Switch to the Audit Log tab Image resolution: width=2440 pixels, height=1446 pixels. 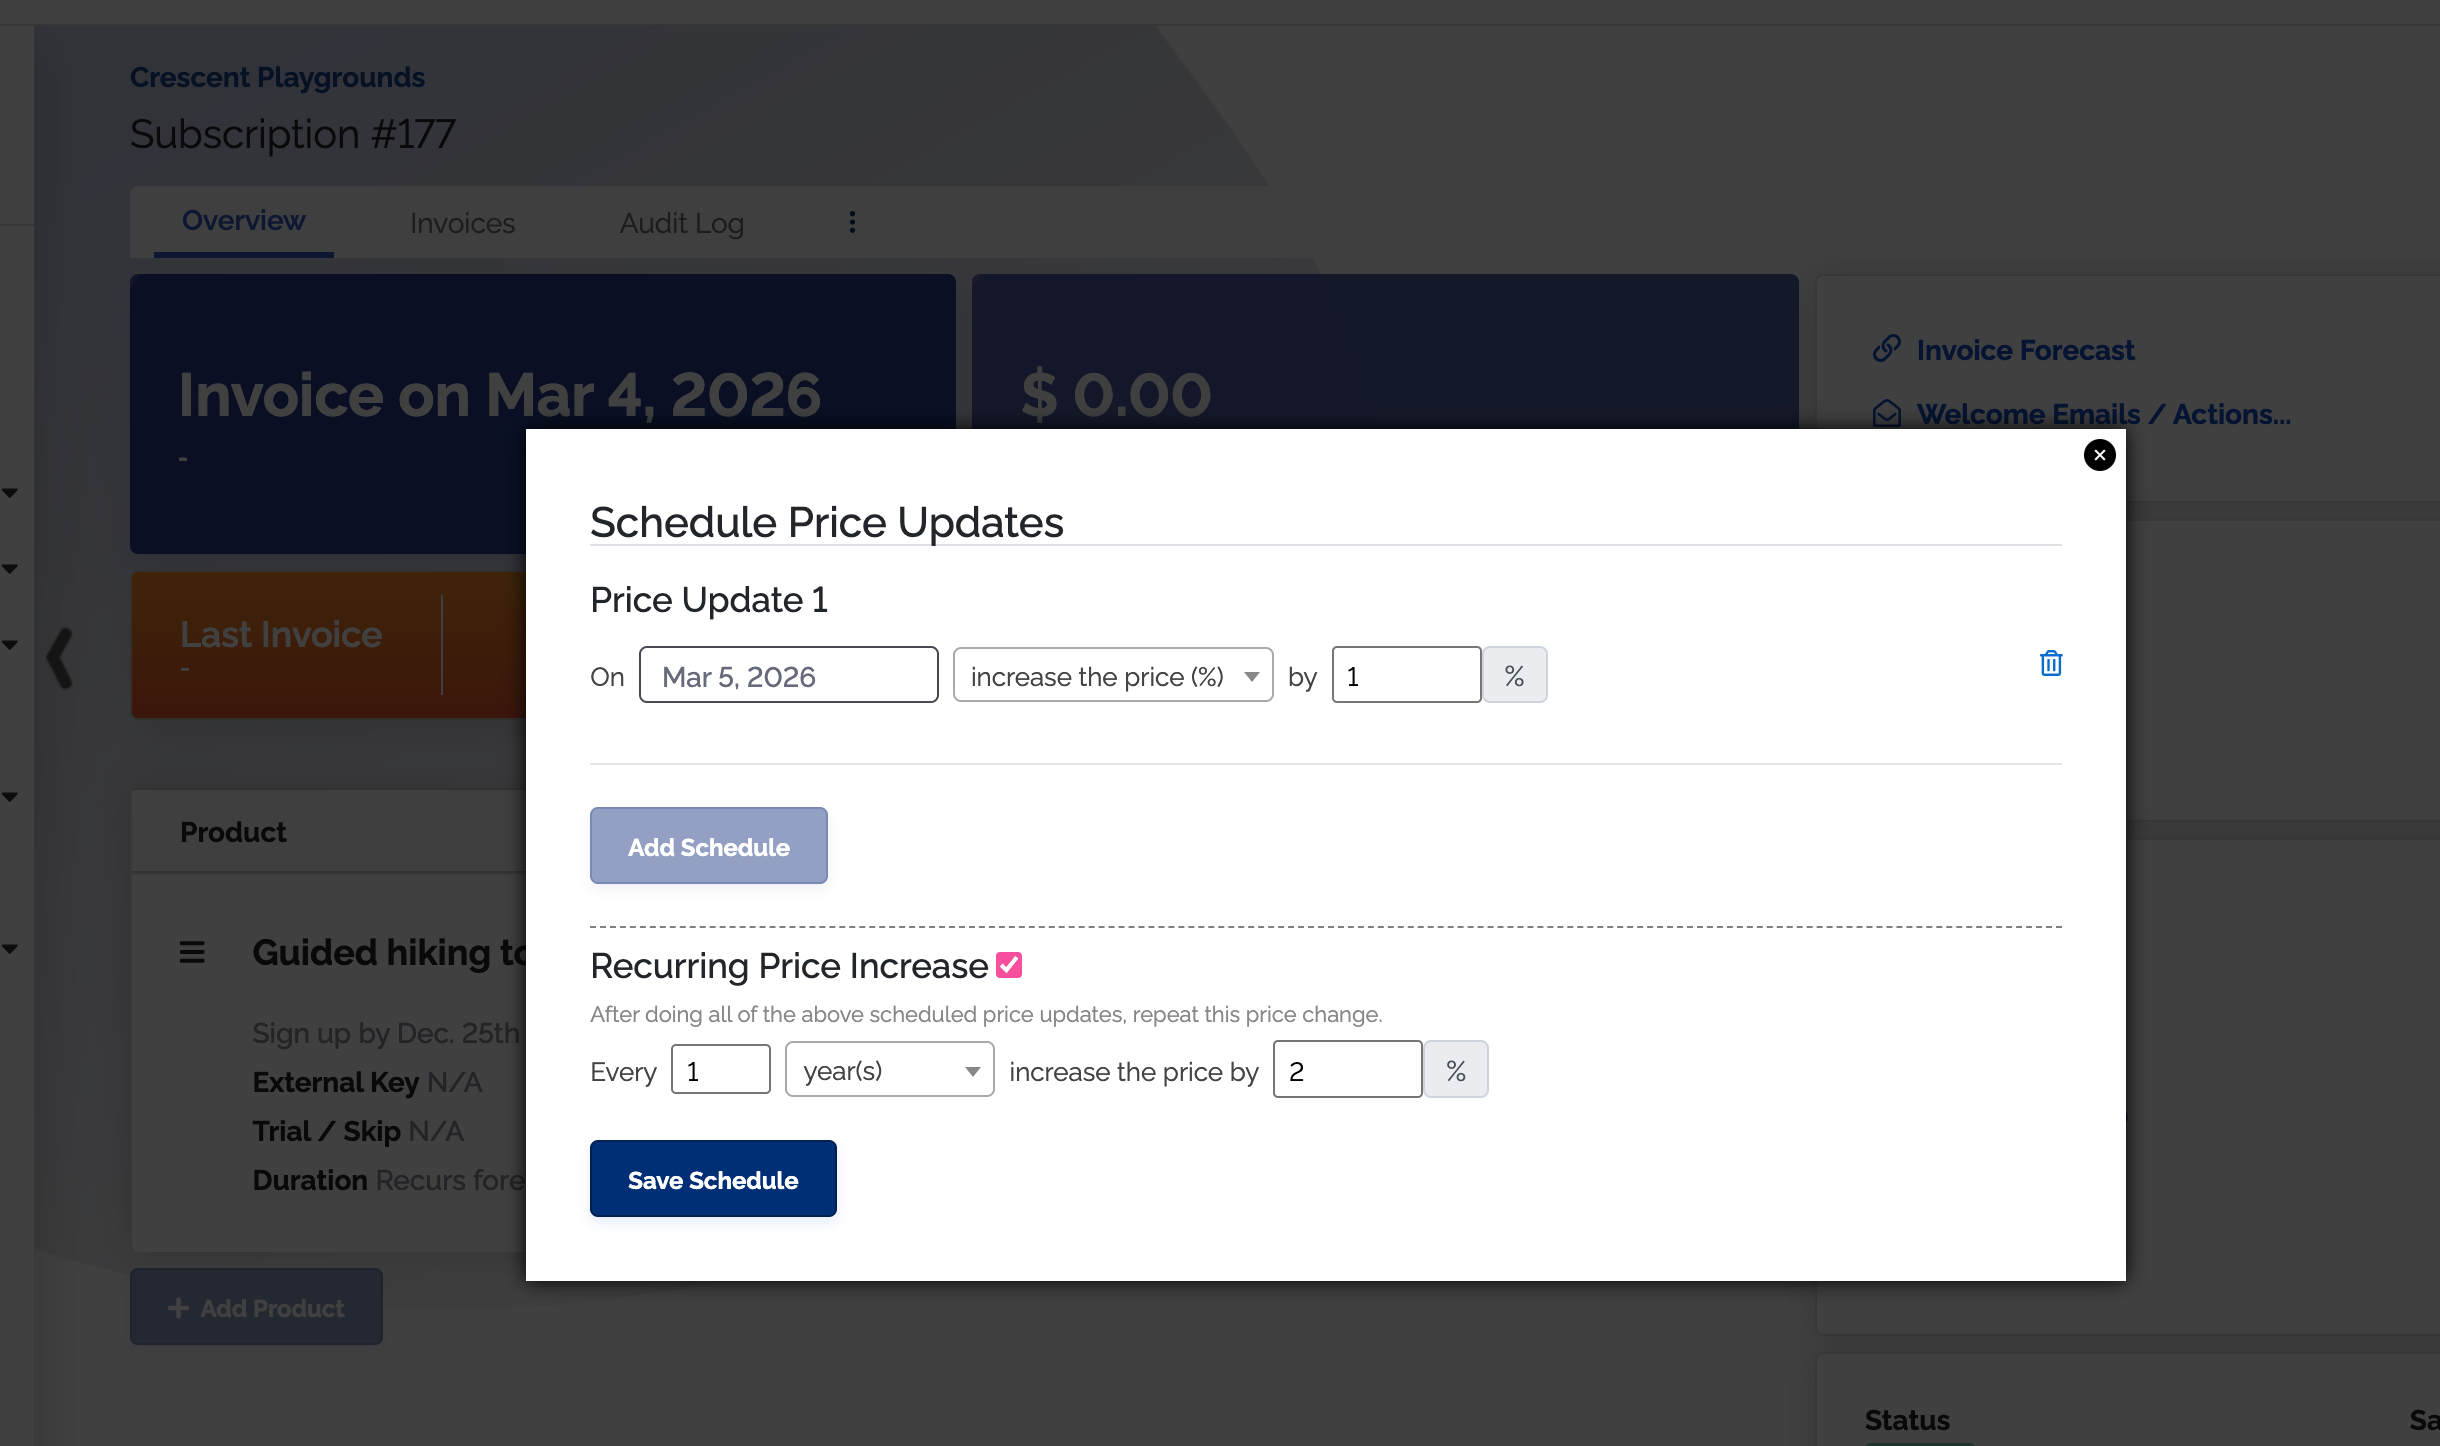click(x=681, y=223)
